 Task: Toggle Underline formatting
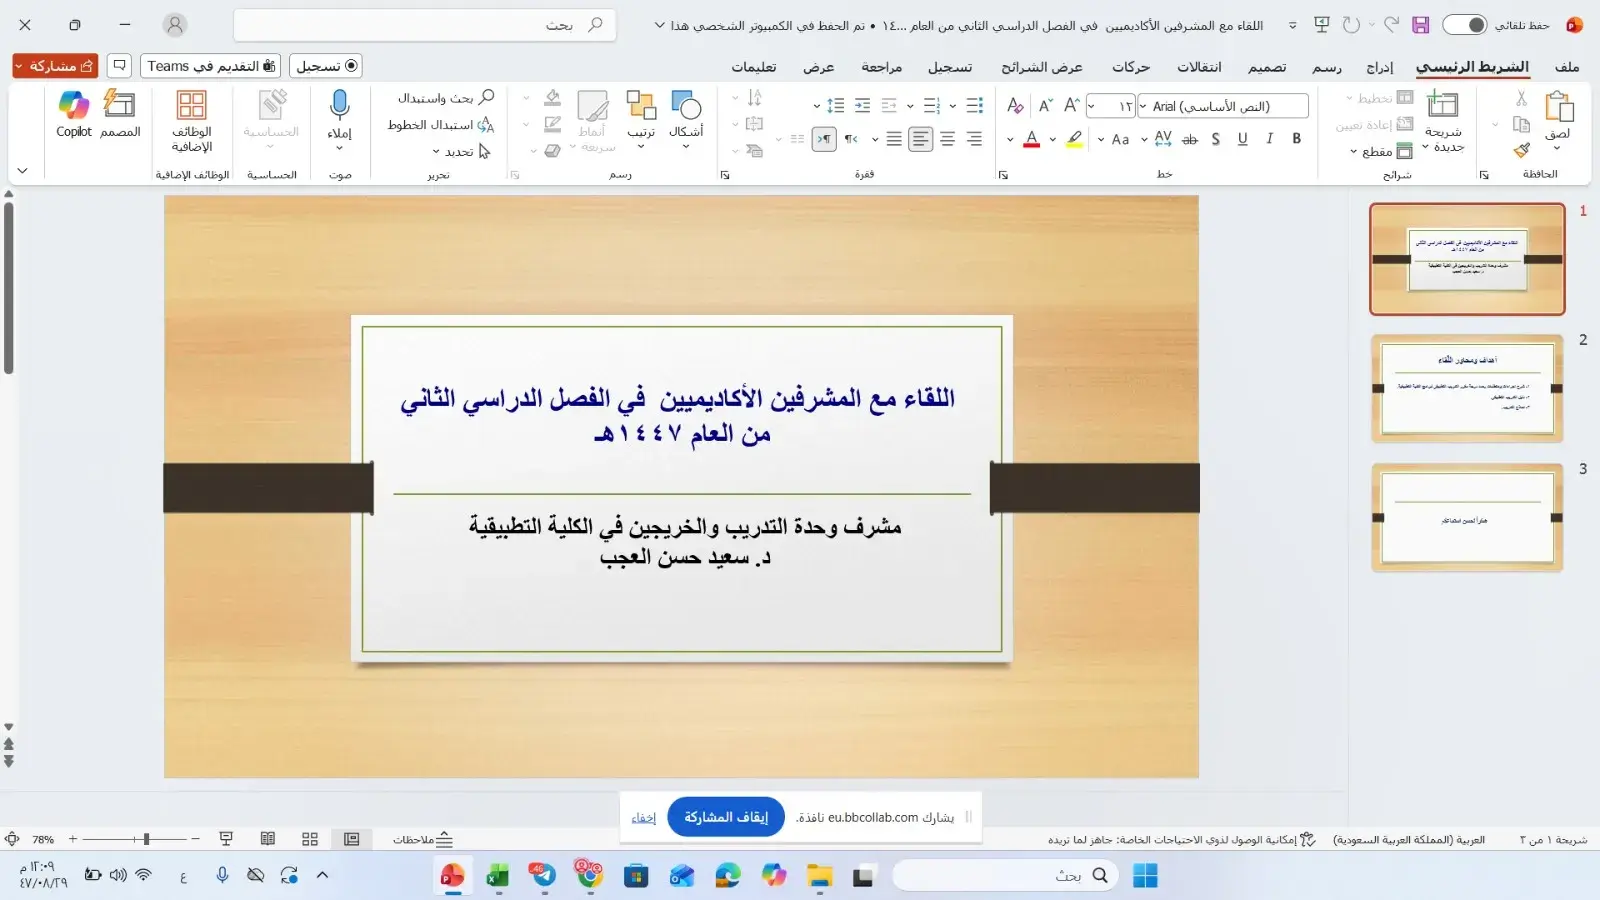[x=1242, y=140]
